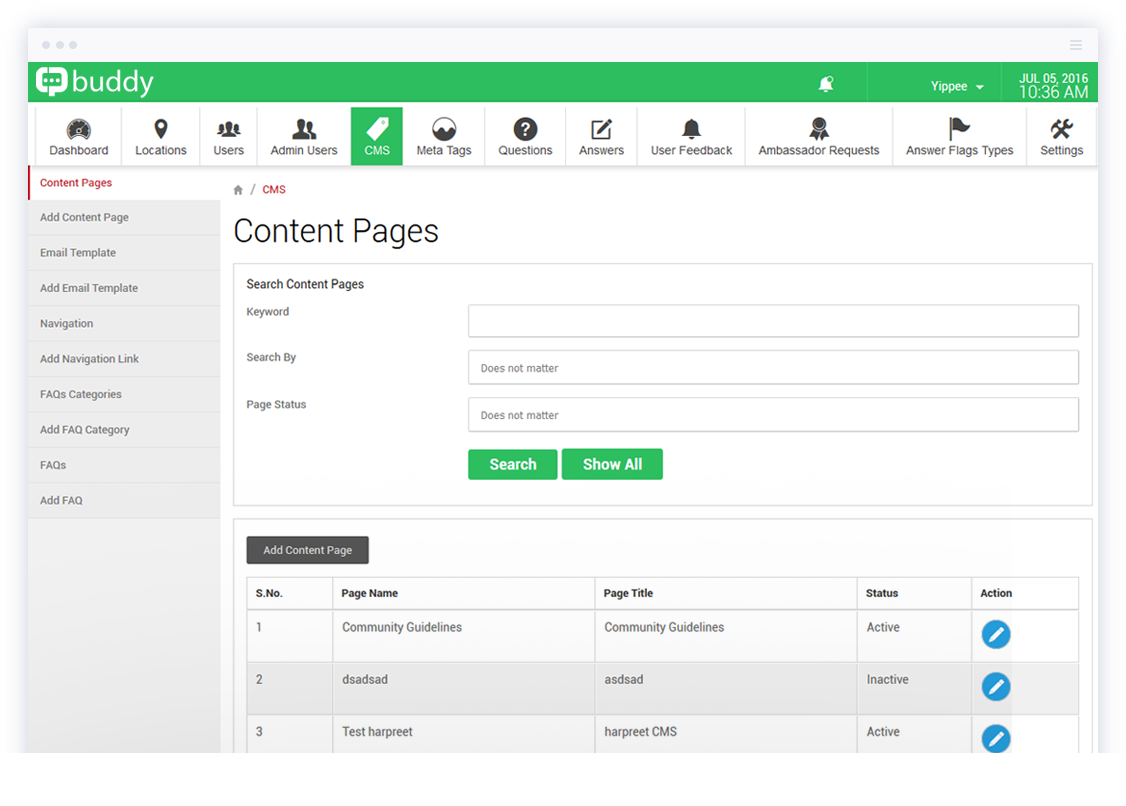This screenshot has width=1126, height=806.
Task: Open the Yippee user menu
Action: pos(957,86)
